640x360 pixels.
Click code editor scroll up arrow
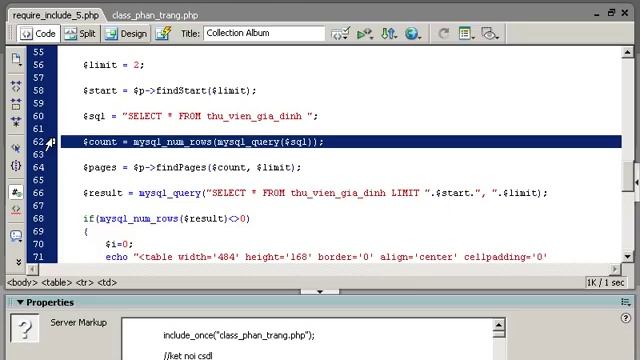coord(628,52)
